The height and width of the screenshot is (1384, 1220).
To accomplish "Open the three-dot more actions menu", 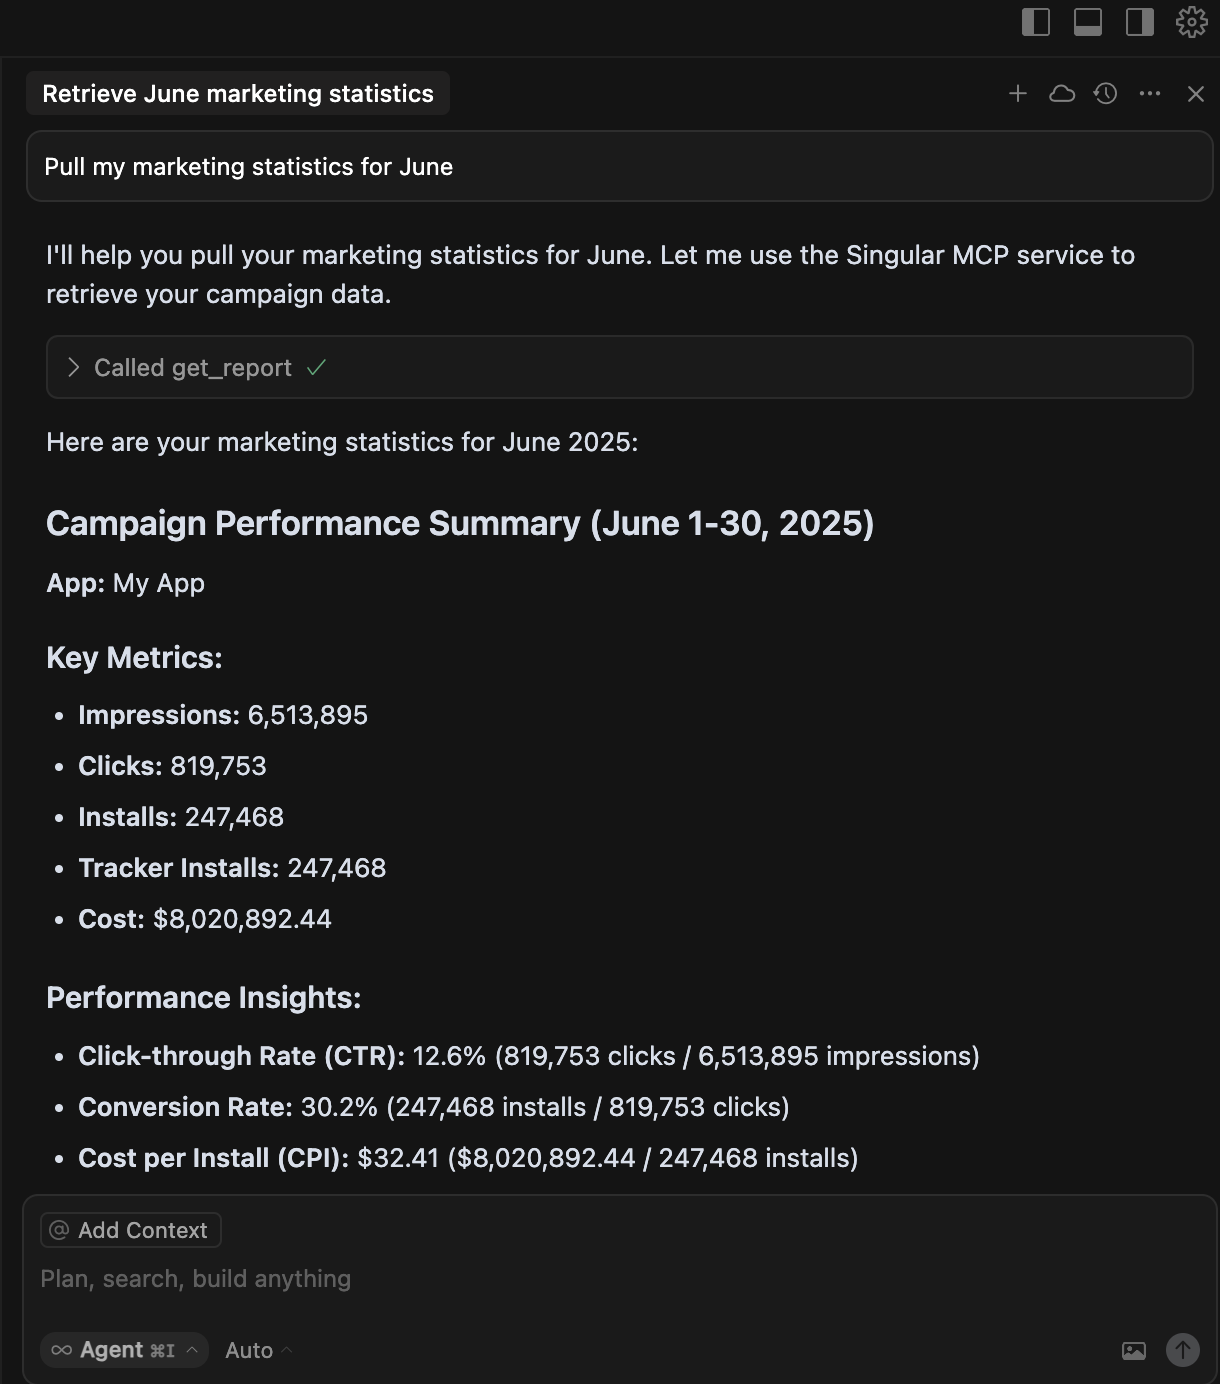I will click(x=1150, y=94).
